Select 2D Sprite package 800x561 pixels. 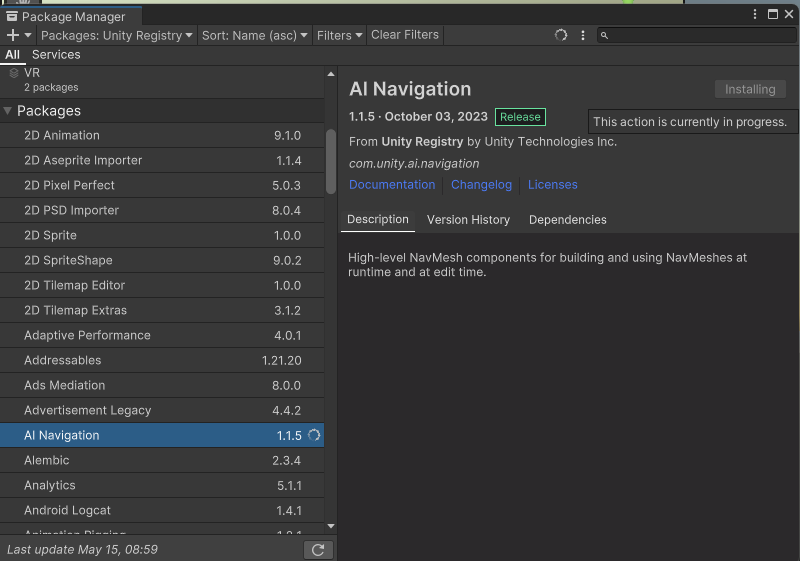[x=162, y=235]
